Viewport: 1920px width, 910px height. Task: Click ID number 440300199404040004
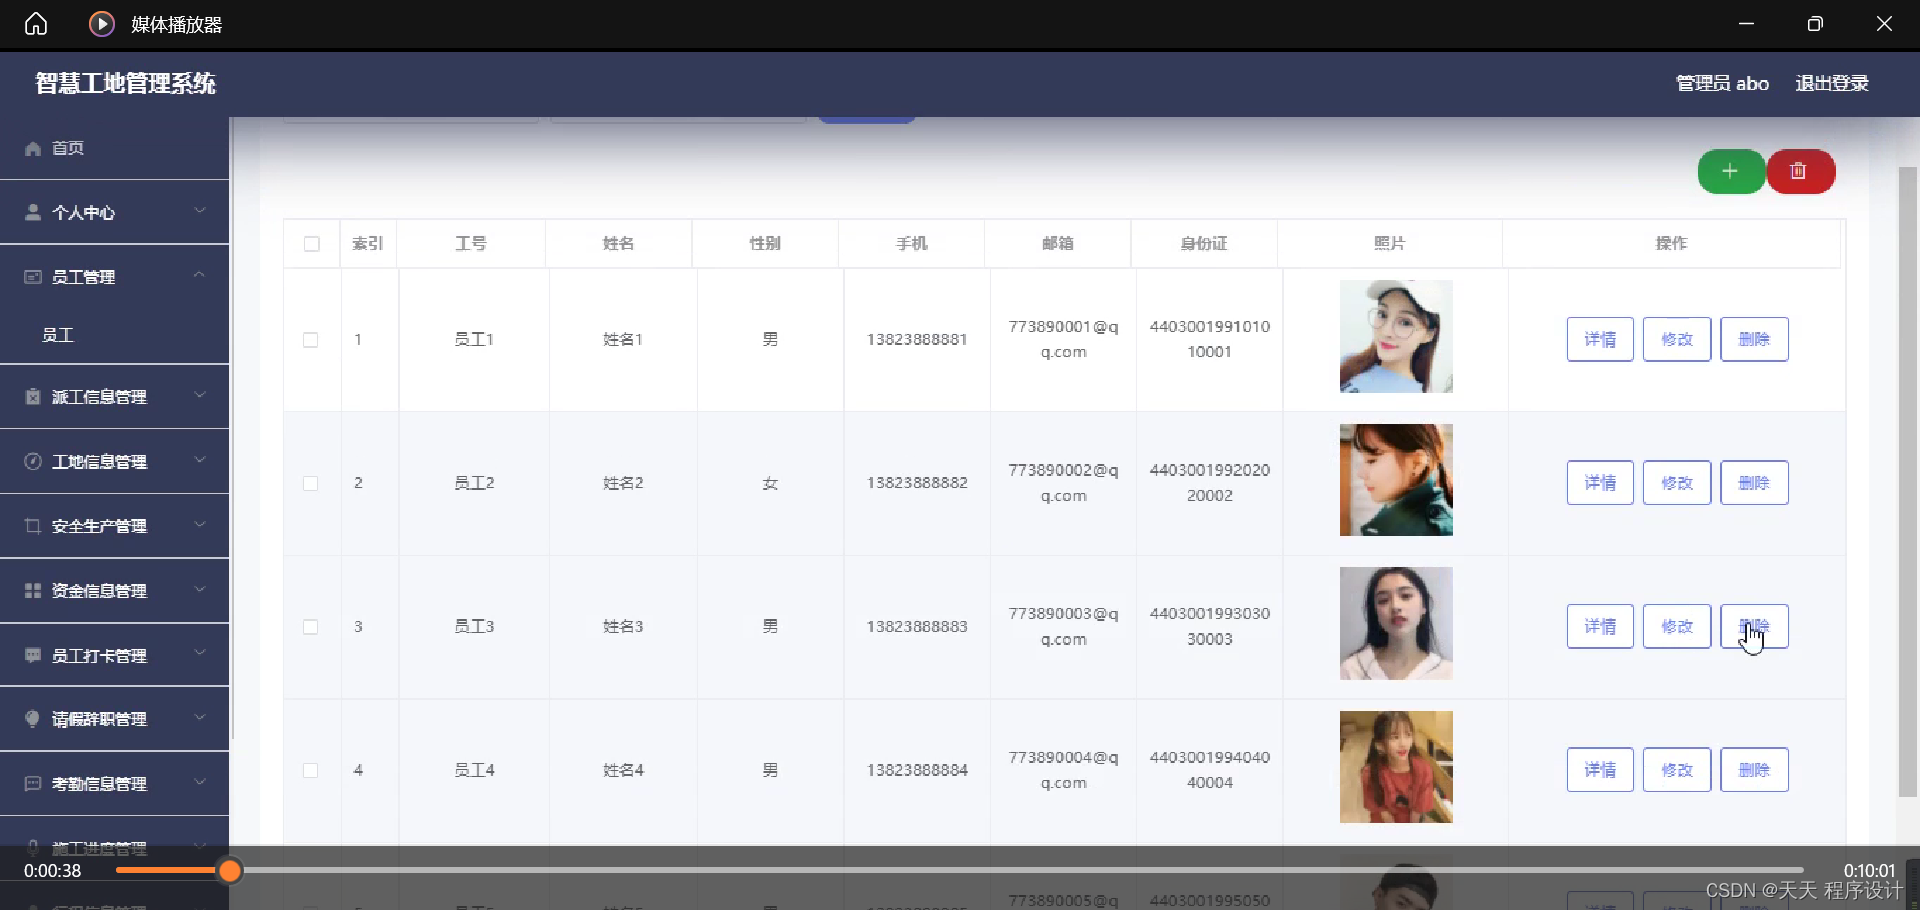(x=1210, y=770)
